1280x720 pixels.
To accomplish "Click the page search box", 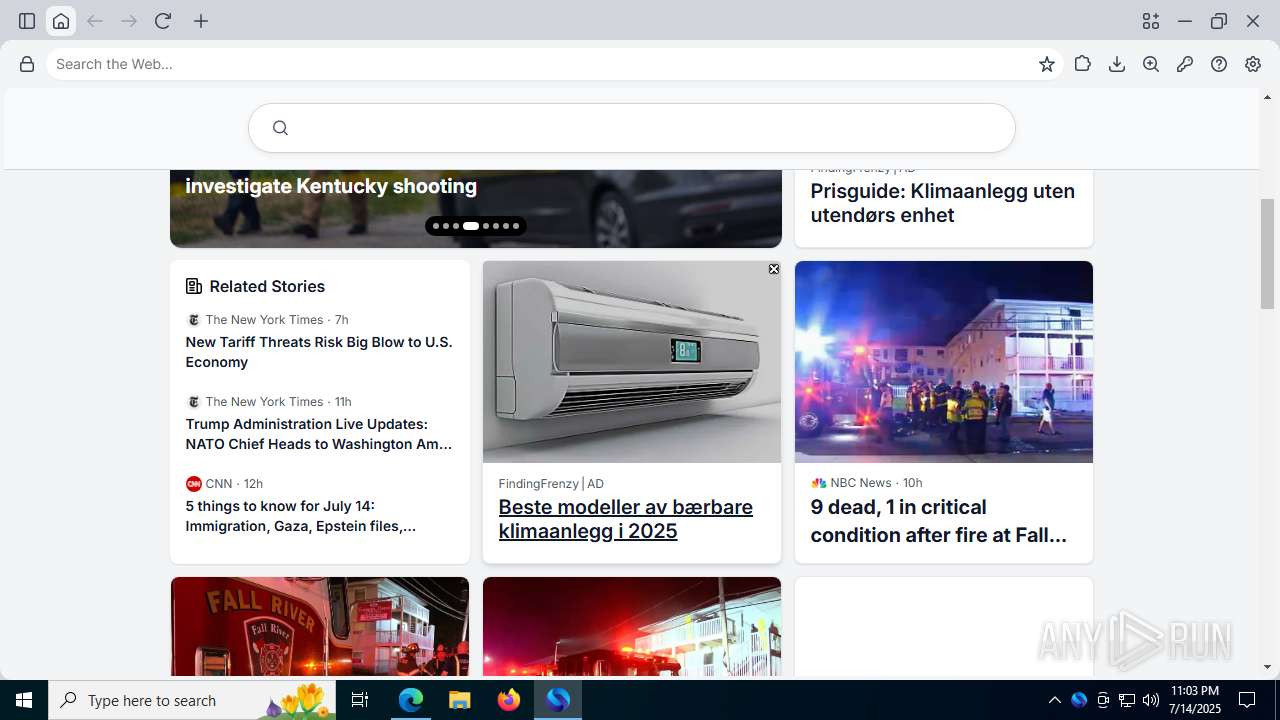I will point(632,128).
